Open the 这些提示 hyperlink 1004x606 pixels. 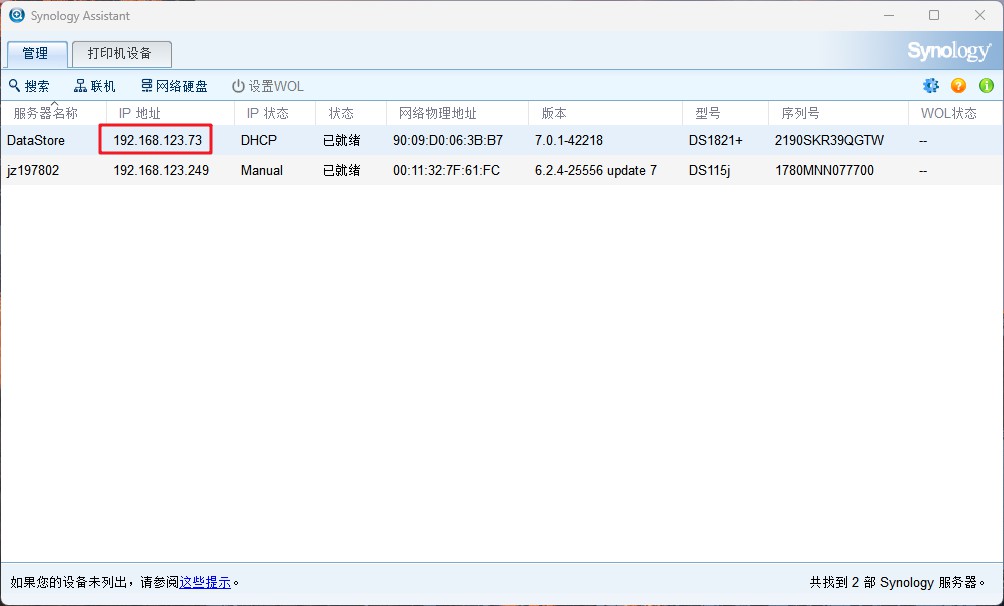tap(205, 582)
